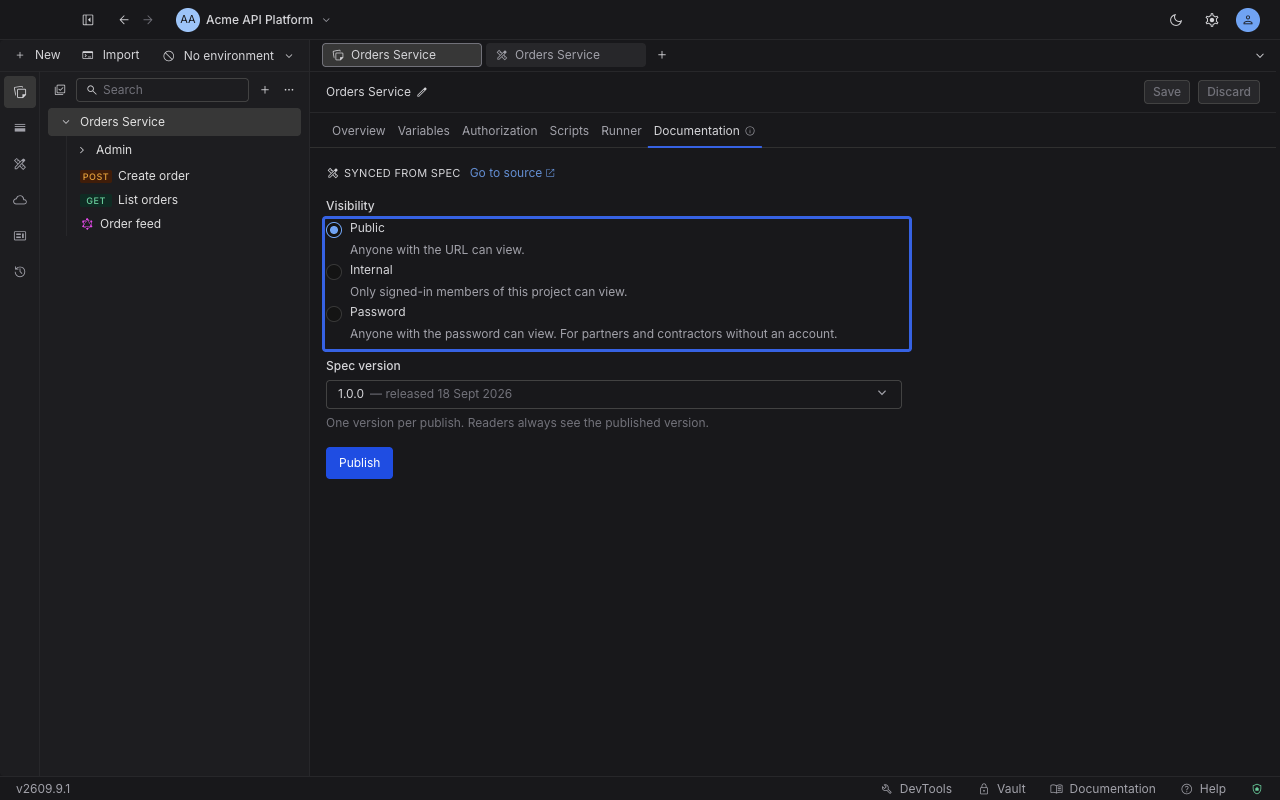Open Documentation from the status bar
Screen dimensions: 1280x800
click(1103, 789)
